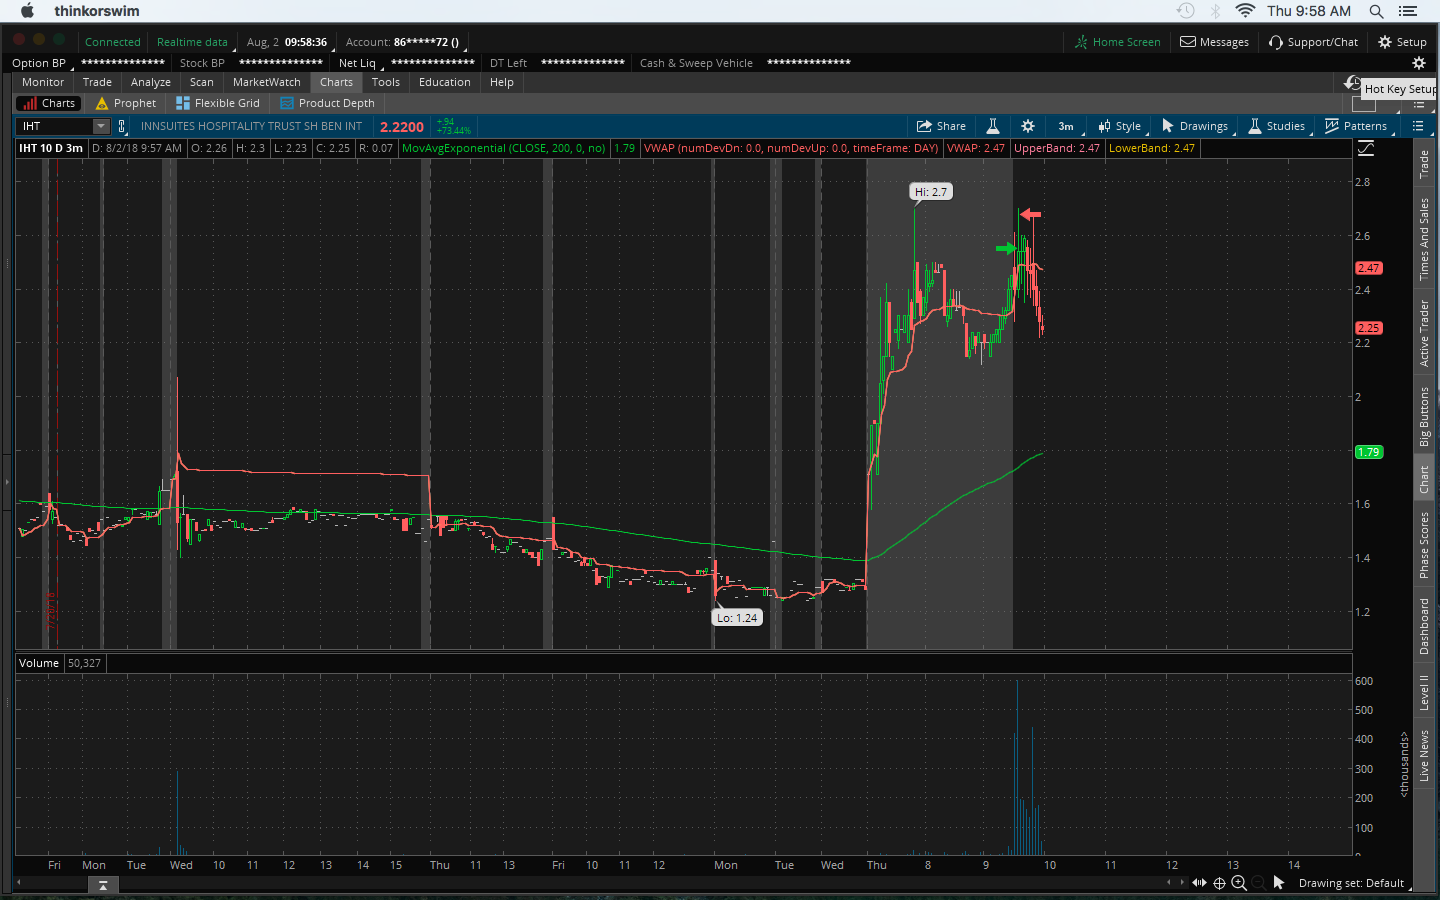
Task: Click the gear icon below Setup
Action: pyautogui.click(x=1418, y=63)
